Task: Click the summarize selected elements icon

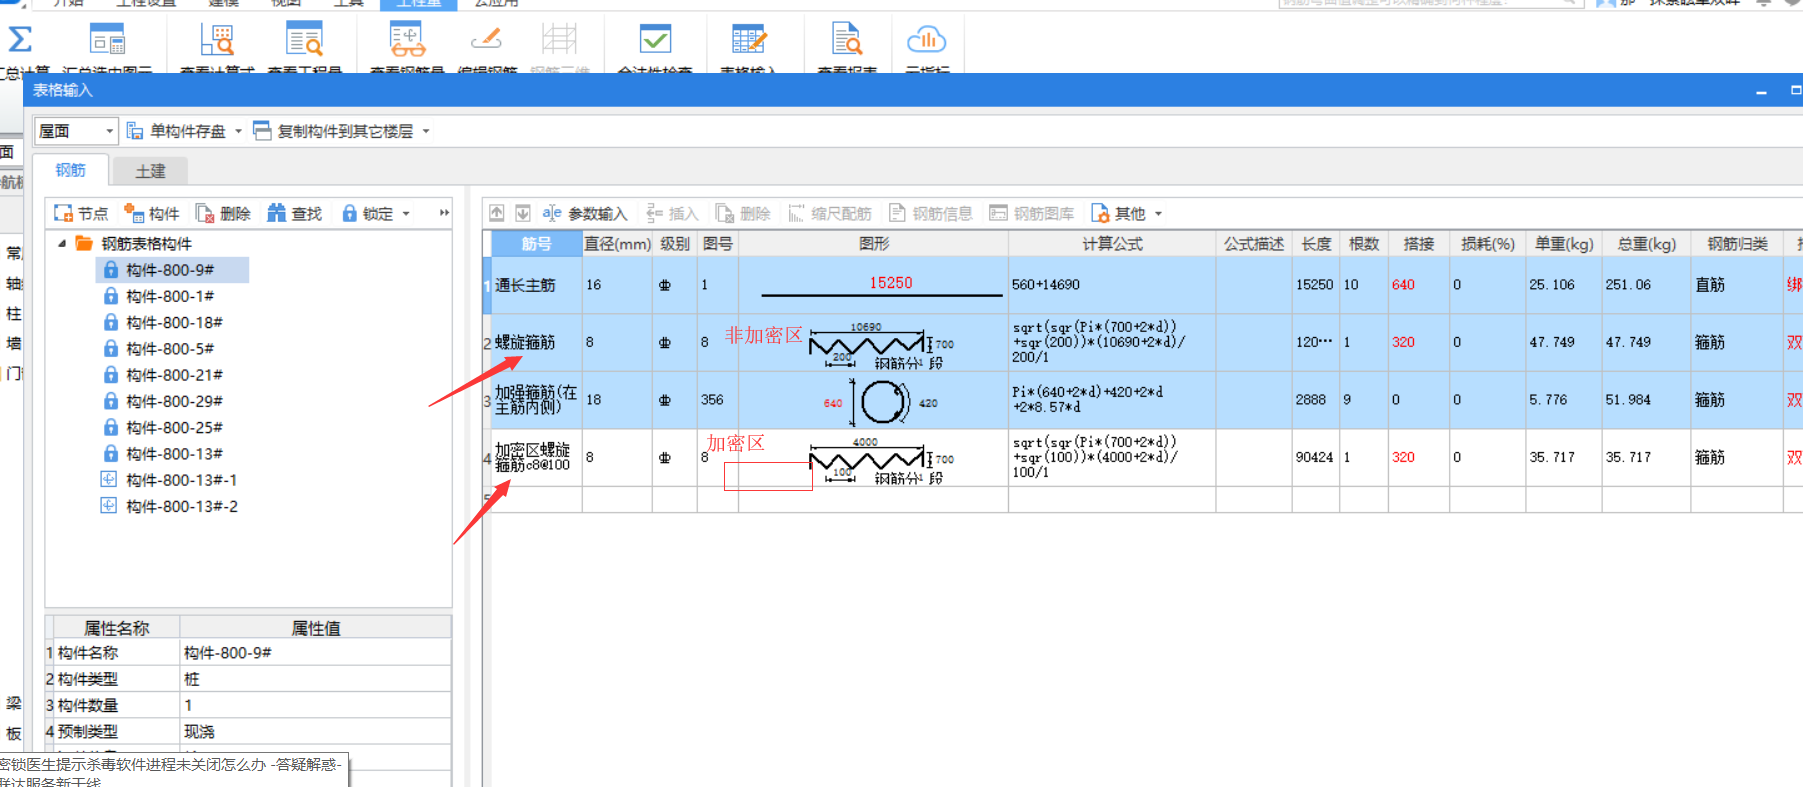Action: tap(107, 40)
